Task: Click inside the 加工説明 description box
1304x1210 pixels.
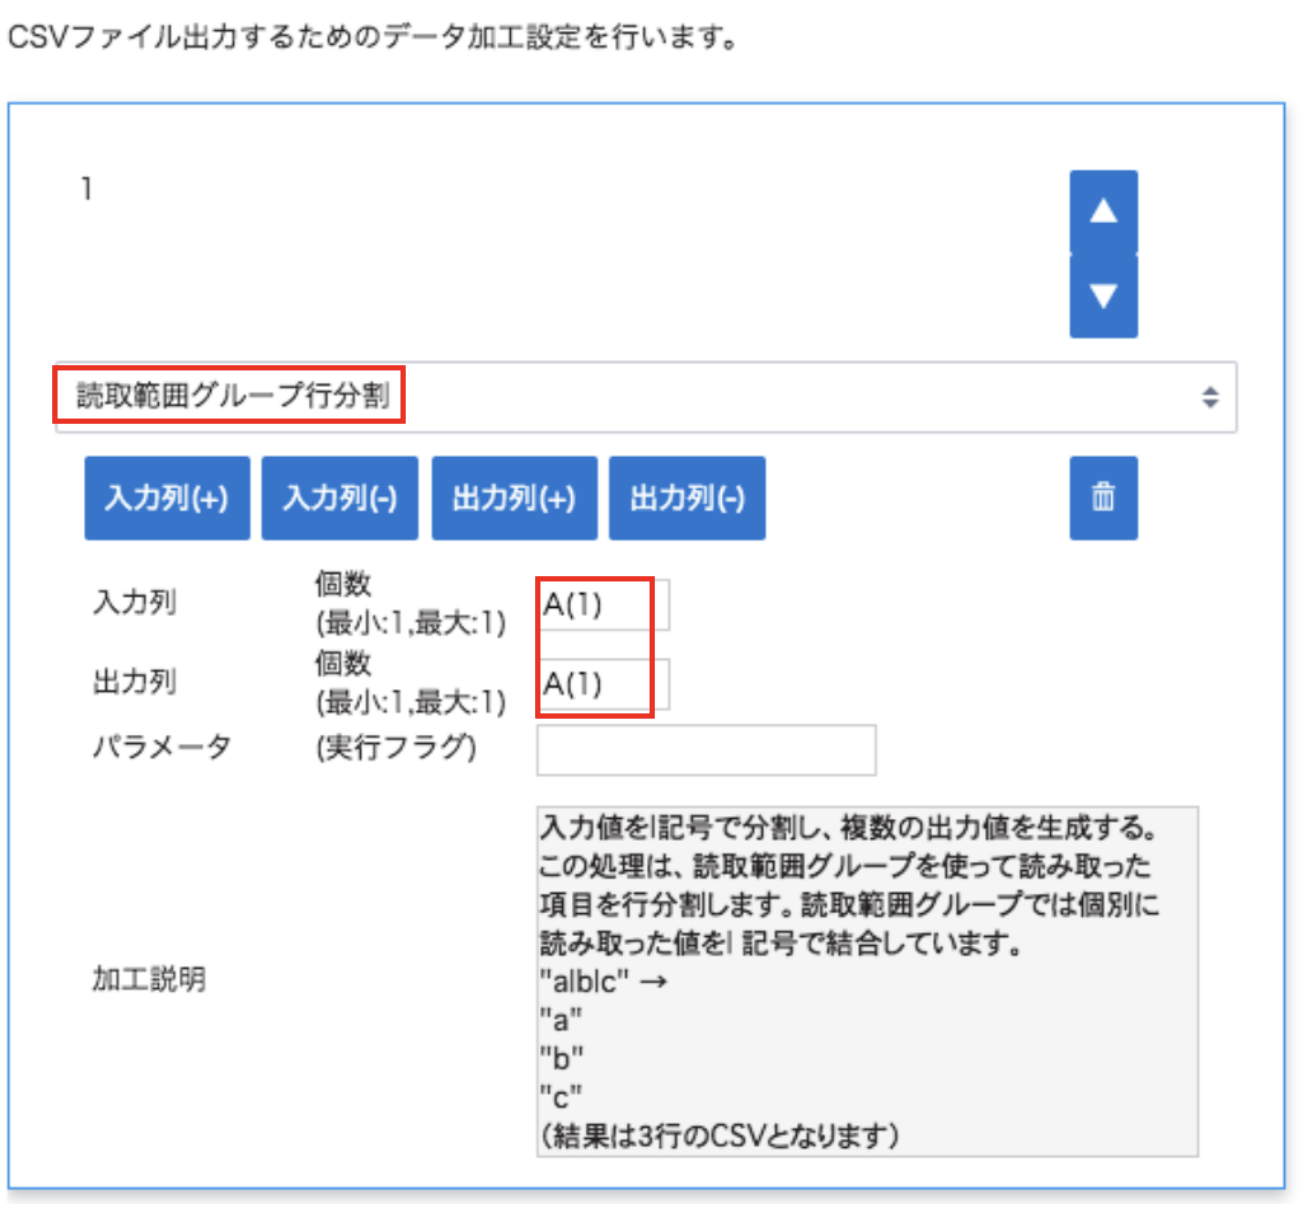Action: 866,981
